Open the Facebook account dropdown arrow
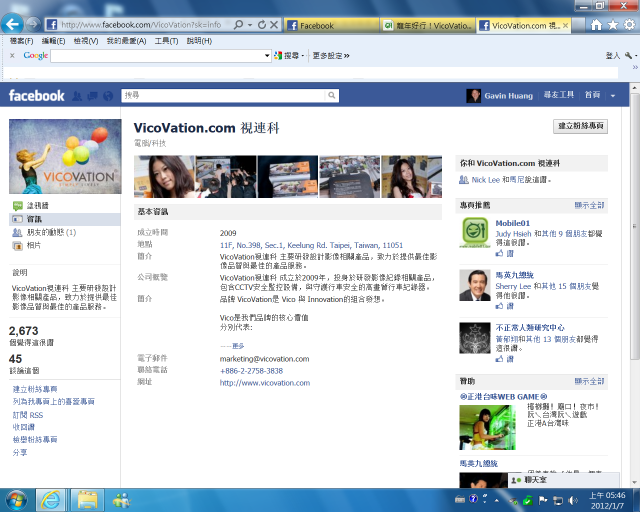The image size is (640, 512). [613, 96]
